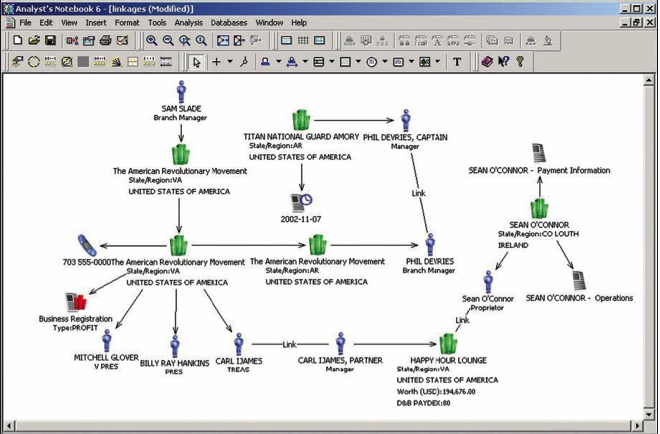Click the entity stamp icon tool

coord(265,62)
